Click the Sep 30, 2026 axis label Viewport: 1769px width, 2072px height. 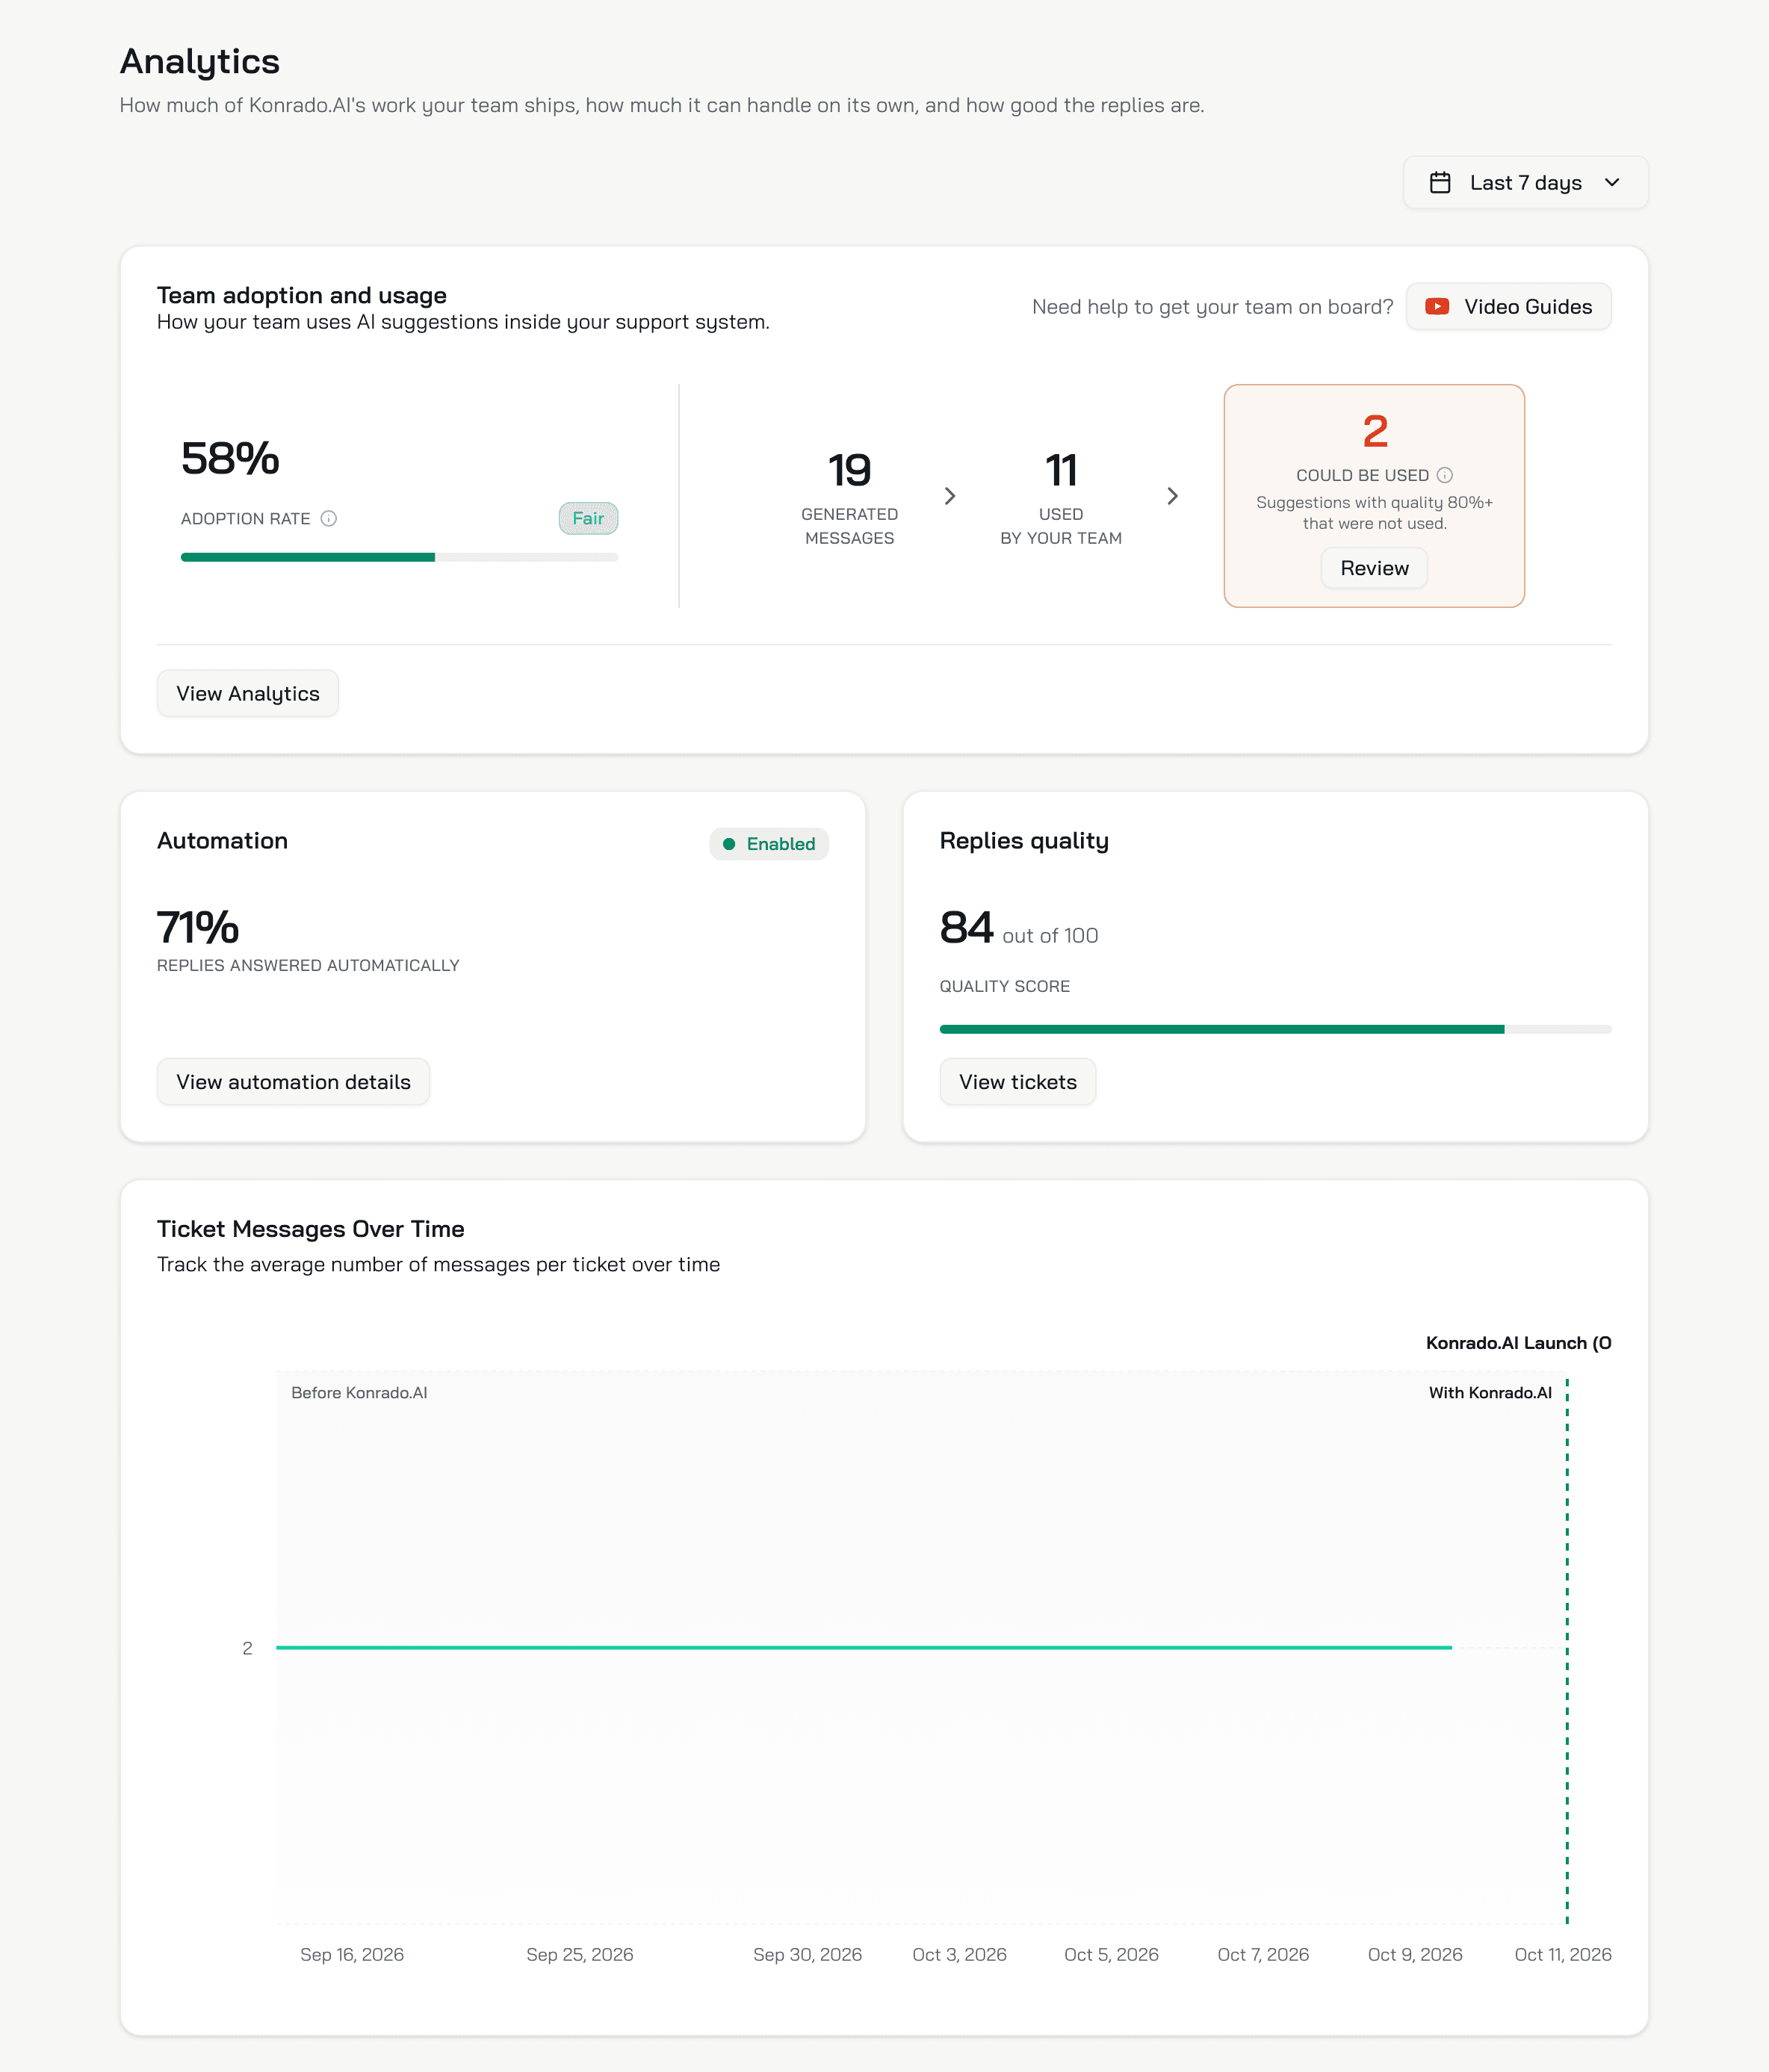[807, 1954]
